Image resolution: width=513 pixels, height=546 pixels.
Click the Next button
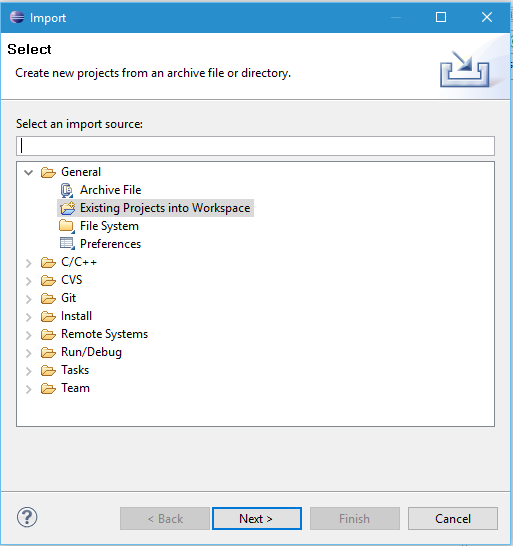[x=257, y=518]
